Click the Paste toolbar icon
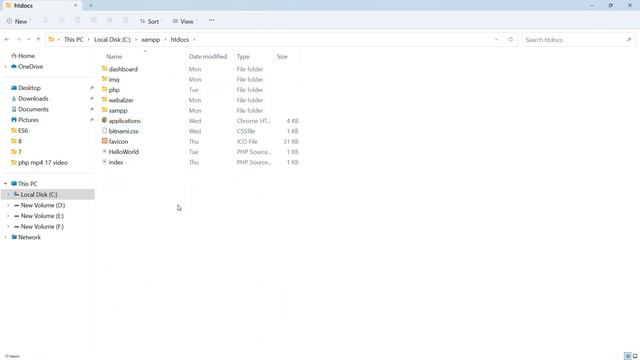Image resolution: width=640 pixels, height=360 pixels. pos(78,21)
